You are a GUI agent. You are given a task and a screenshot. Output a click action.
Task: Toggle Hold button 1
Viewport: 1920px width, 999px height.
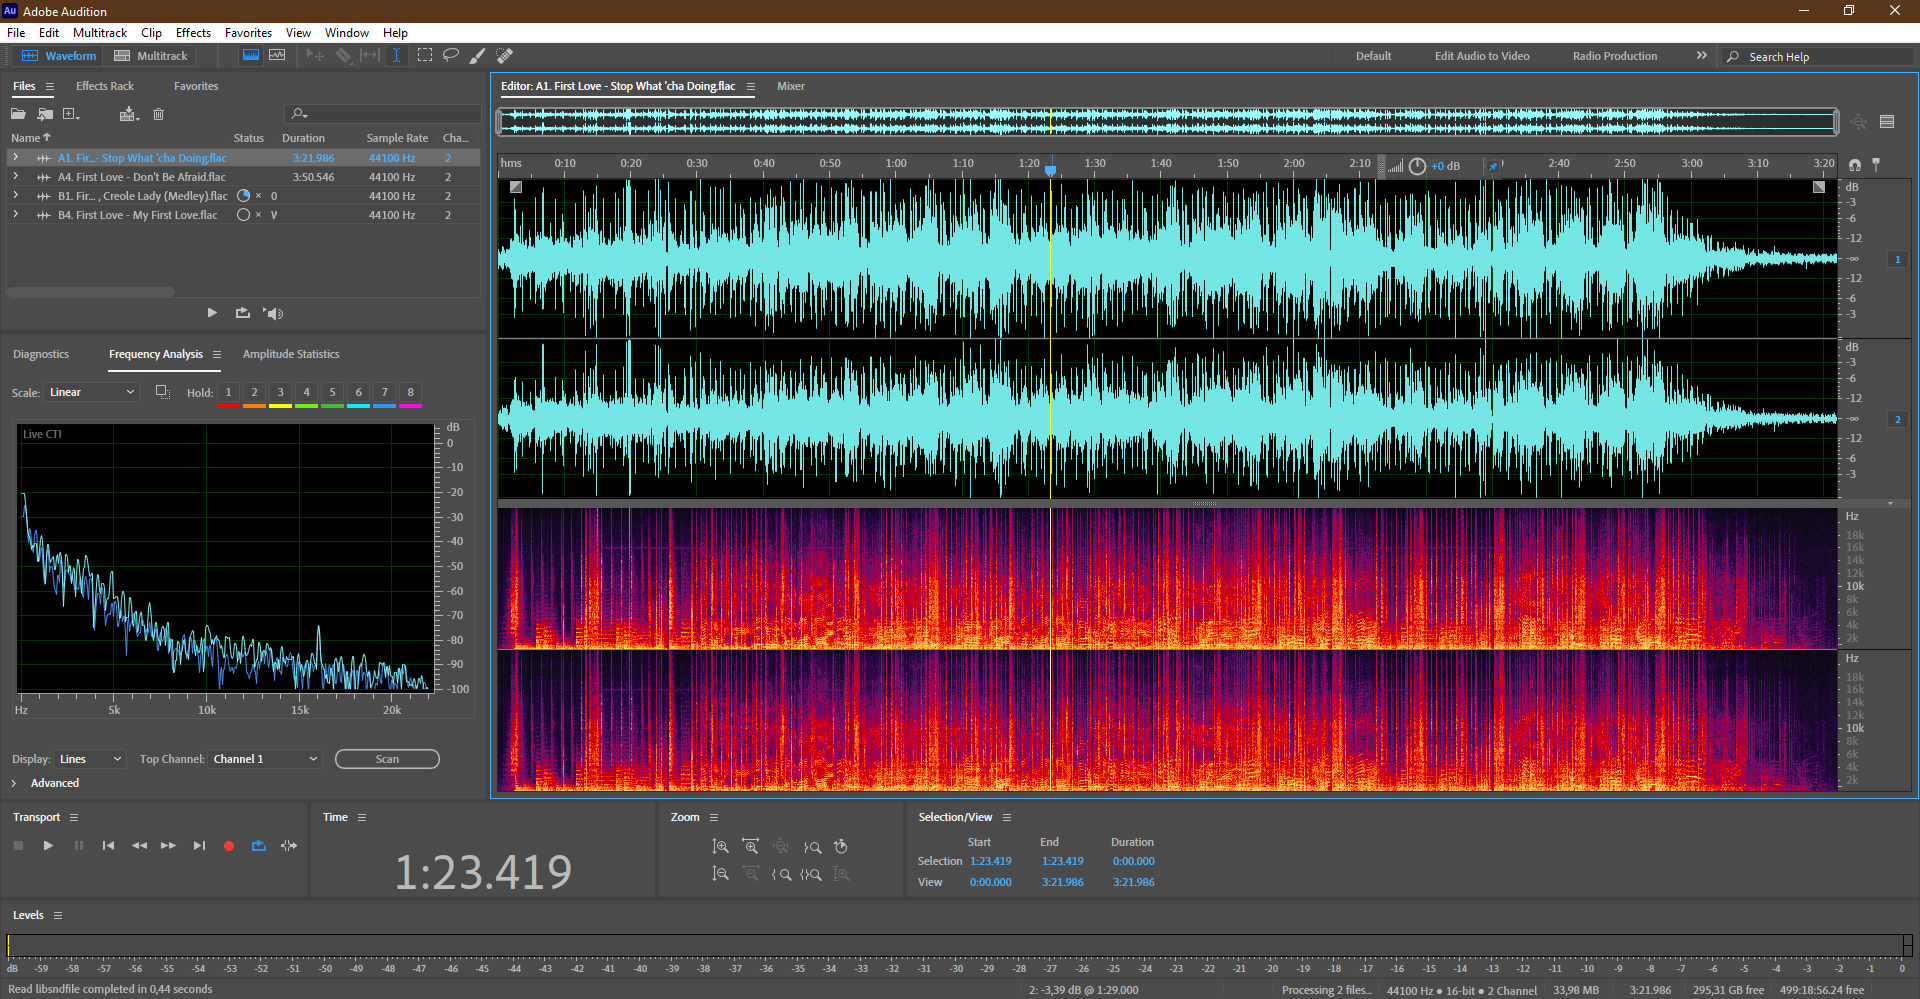click(x=228, y=392)
